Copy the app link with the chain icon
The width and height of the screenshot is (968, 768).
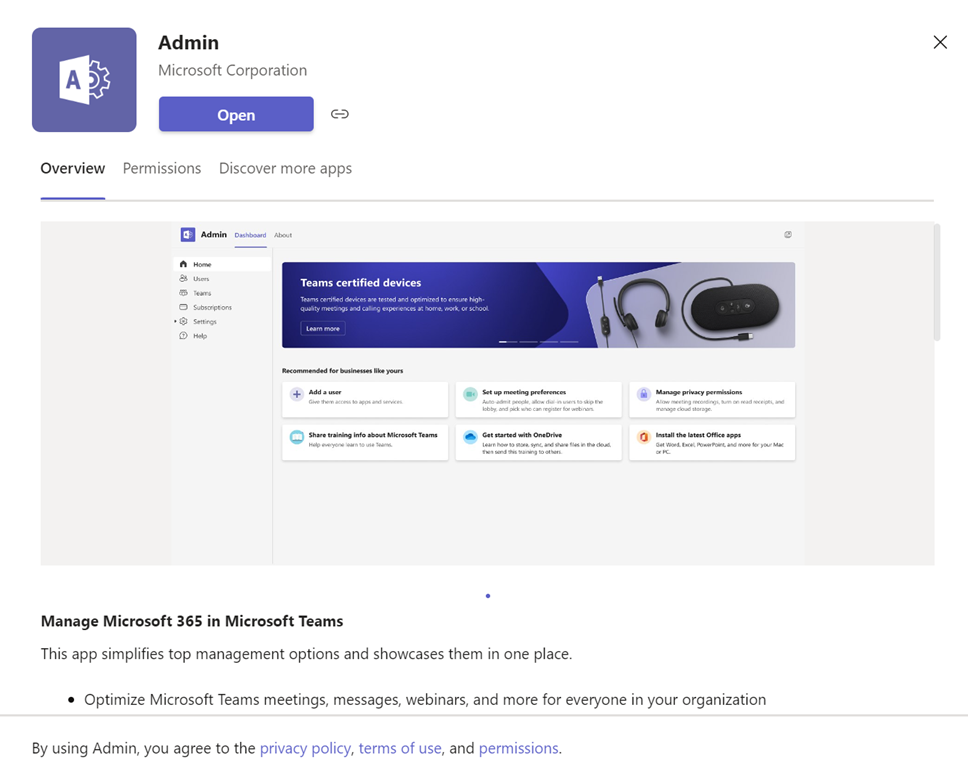click(x=340, y=114)
